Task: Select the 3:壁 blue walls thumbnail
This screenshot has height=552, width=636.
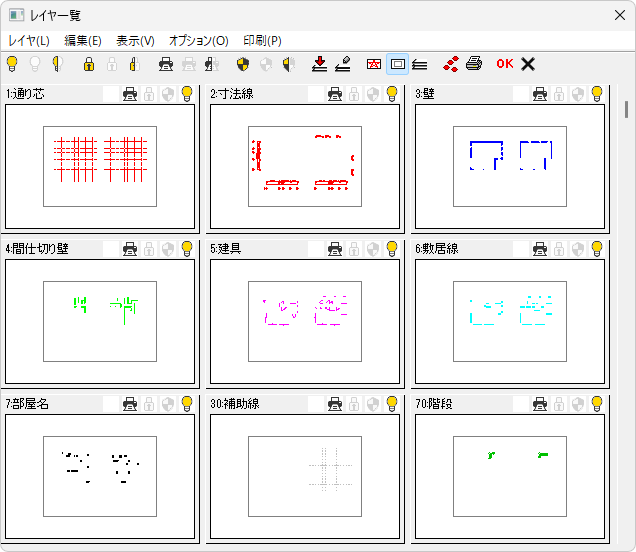Action: point(510,167)
